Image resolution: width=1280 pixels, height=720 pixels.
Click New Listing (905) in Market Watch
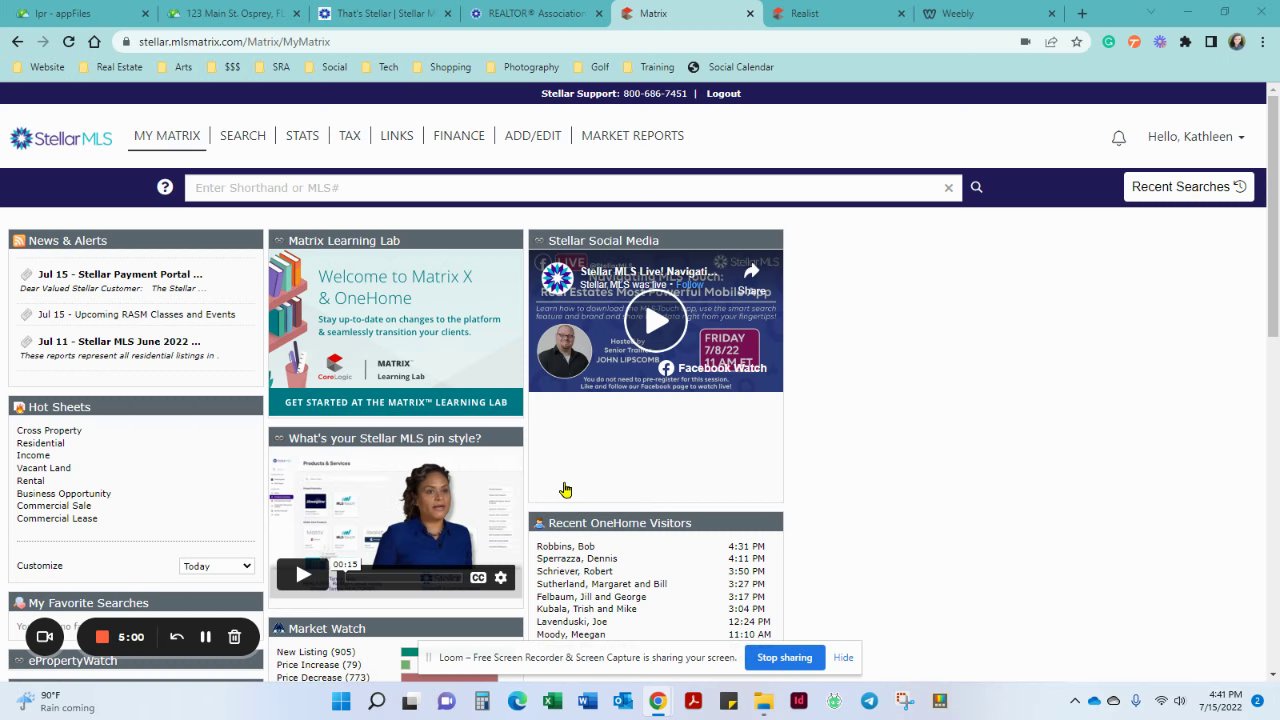[x=315, y=652]
